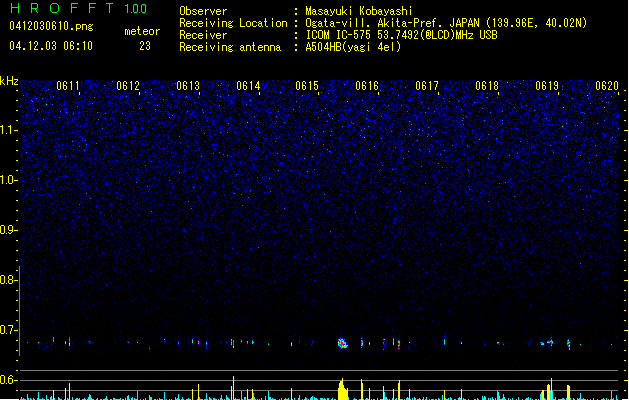
Task: Click the 0.8 frequency axis label
Action: 9,280
